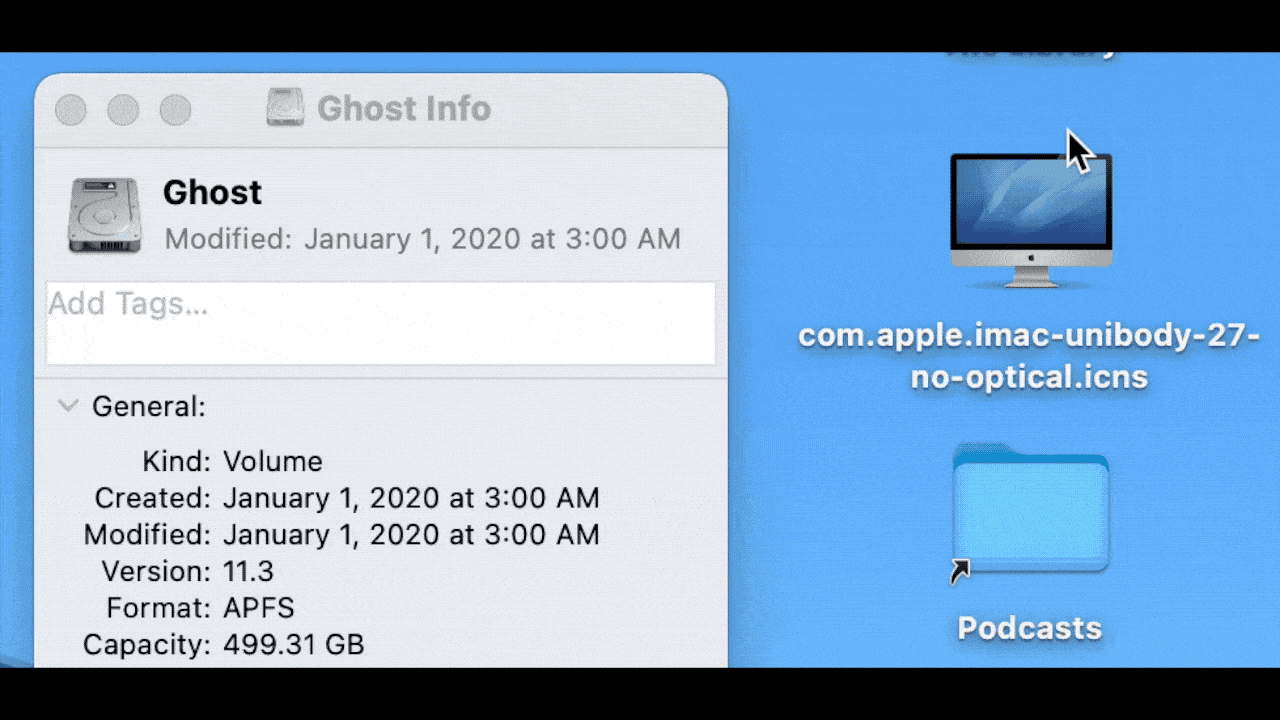Screen dimensions: 1280x720
Task: Minimize the Ghost Info window
Action: click(123, 109)
